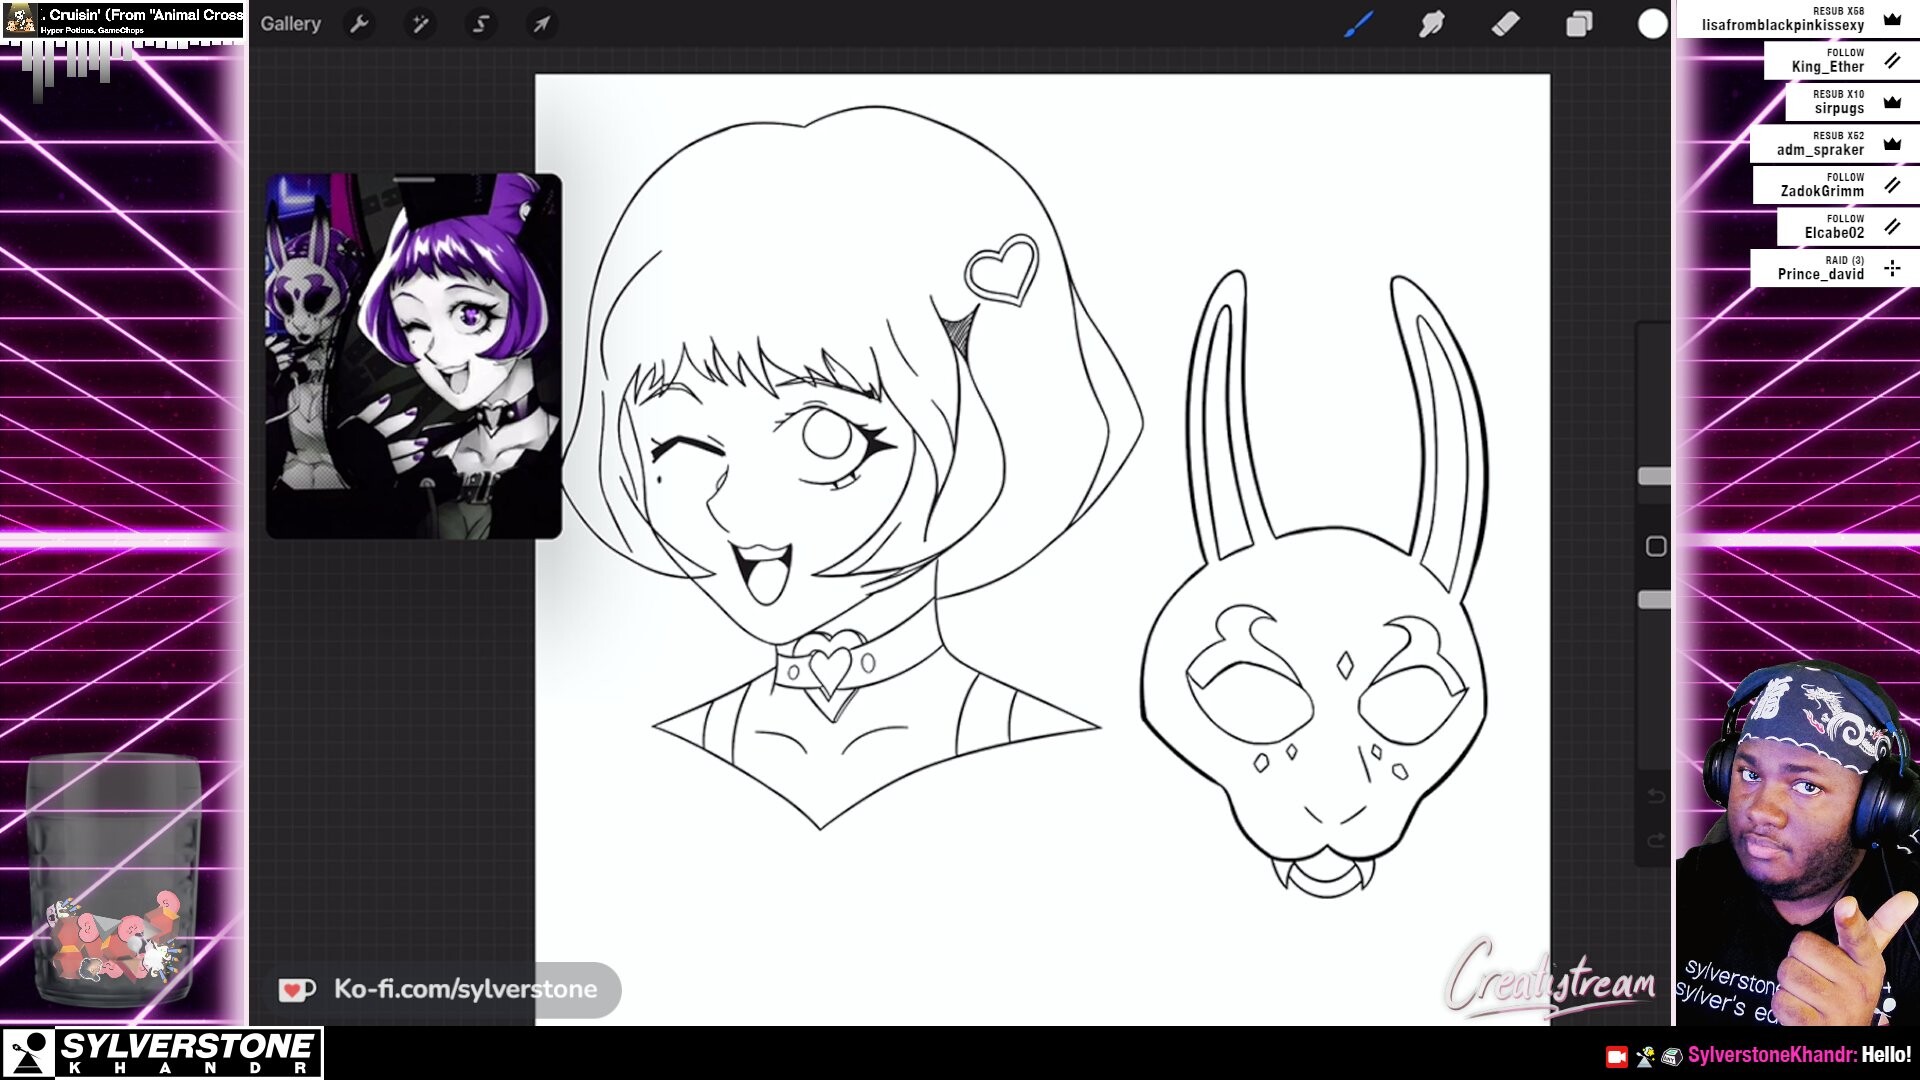Activate the Selection tool

coord(480,24)
